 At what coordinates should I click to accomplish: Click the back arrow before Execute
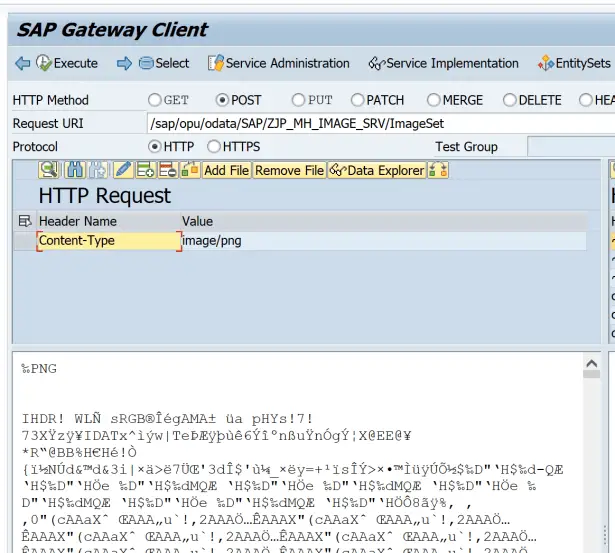click(x=22, y=63)
